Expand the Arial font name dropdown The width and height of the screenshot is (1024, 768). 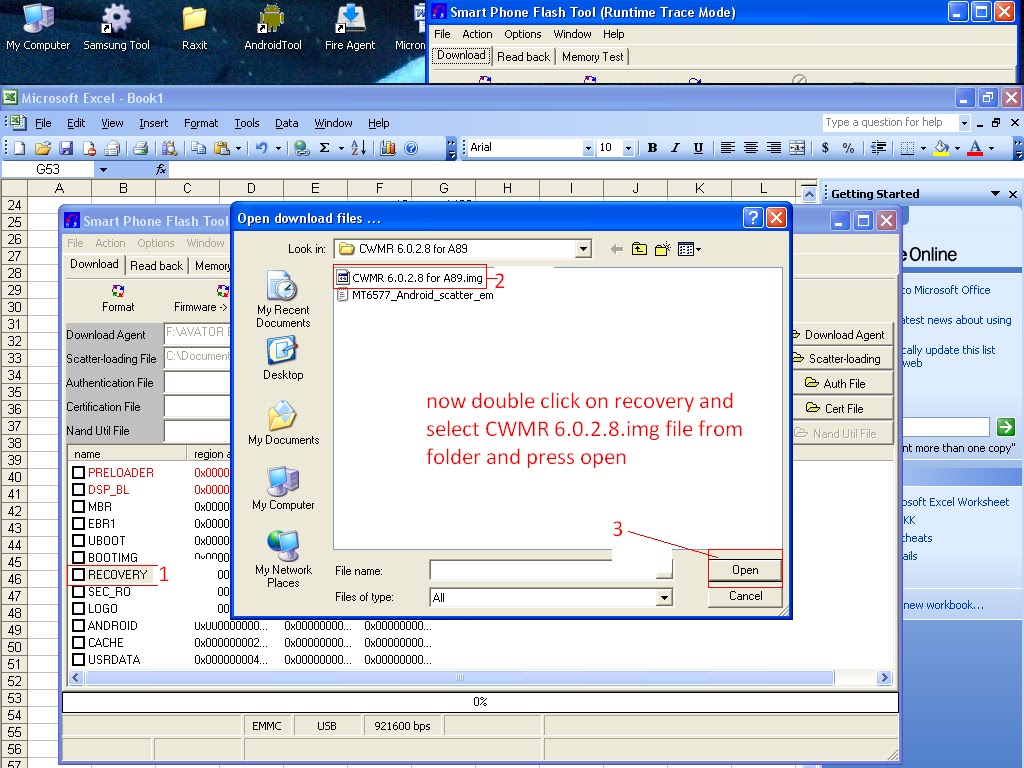point(588,148)
